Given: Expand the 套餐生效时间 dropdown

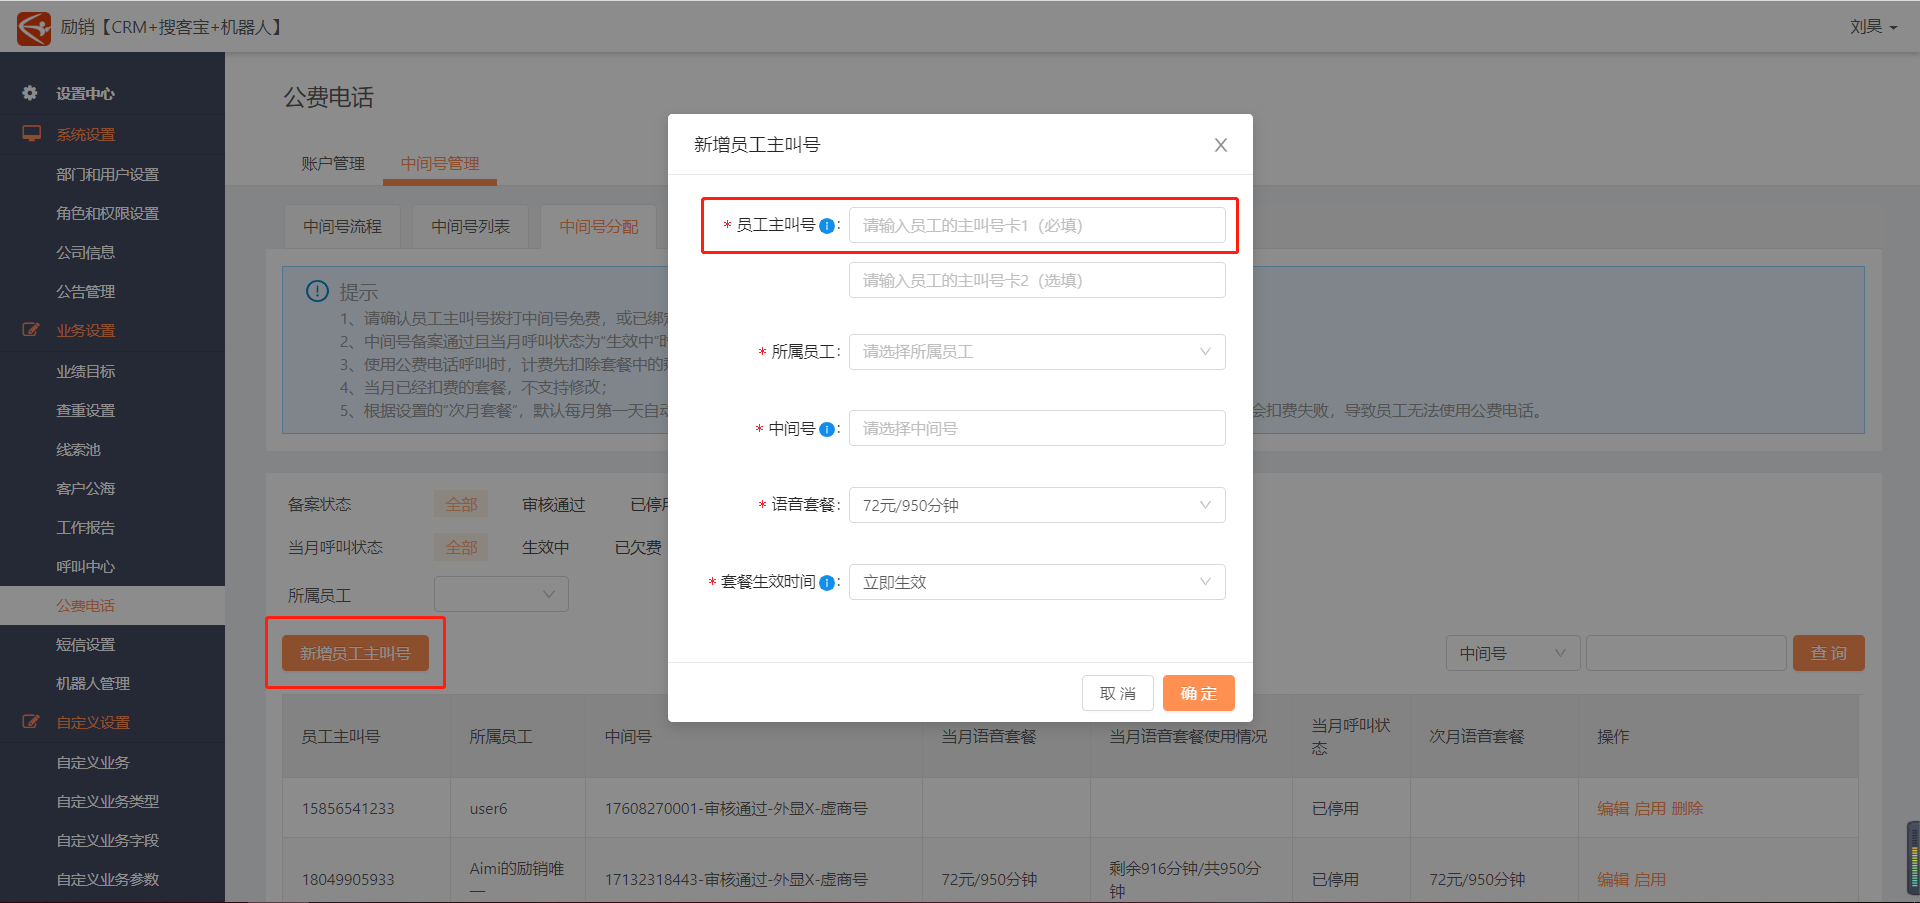Looking at the screenshot, I should 1037,582.
